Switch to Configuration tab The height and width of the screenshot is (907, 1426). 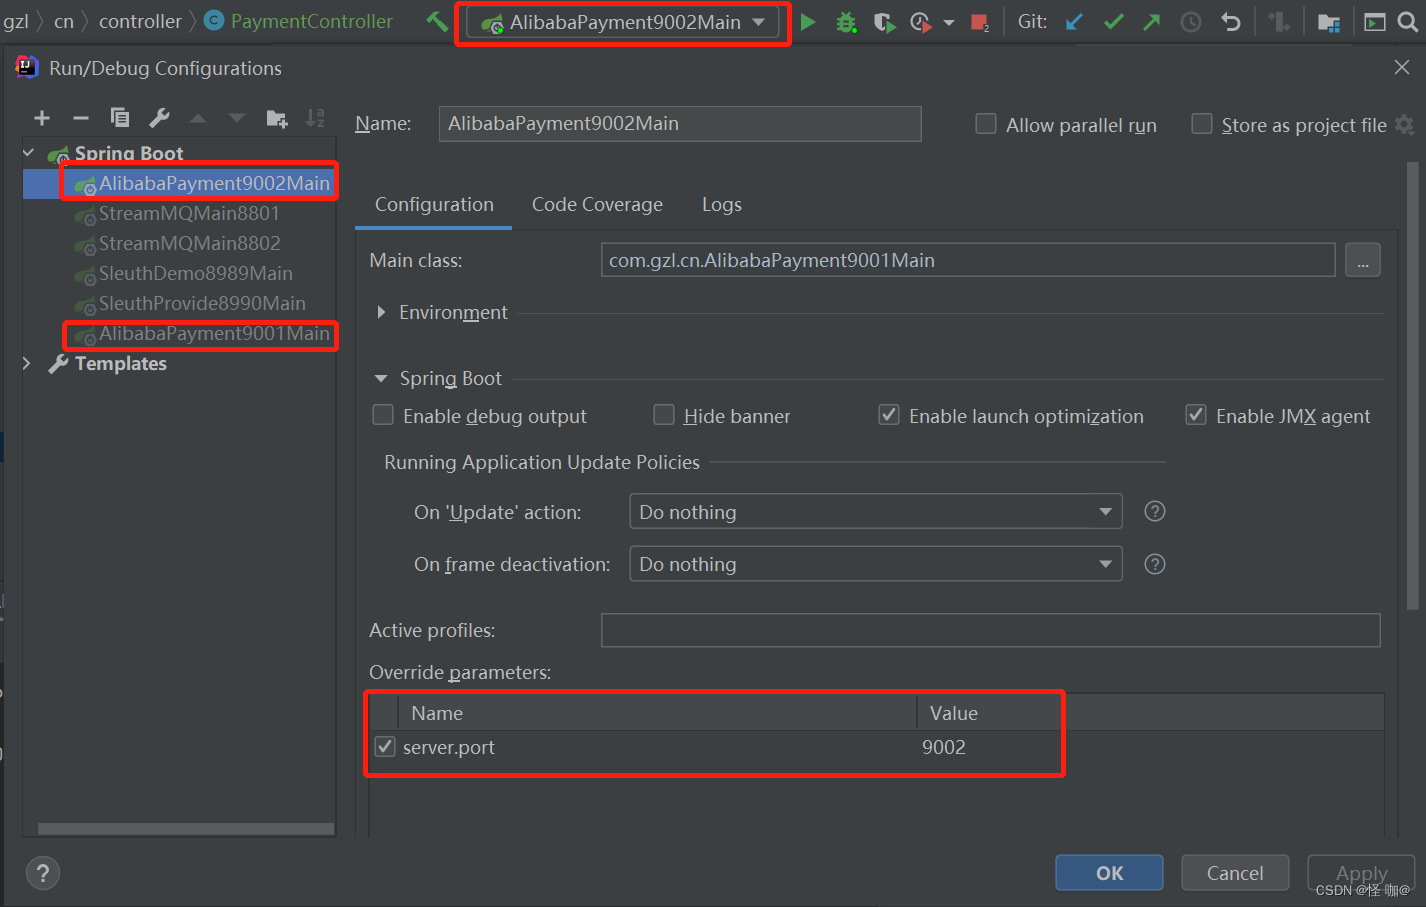coord(434,204)
